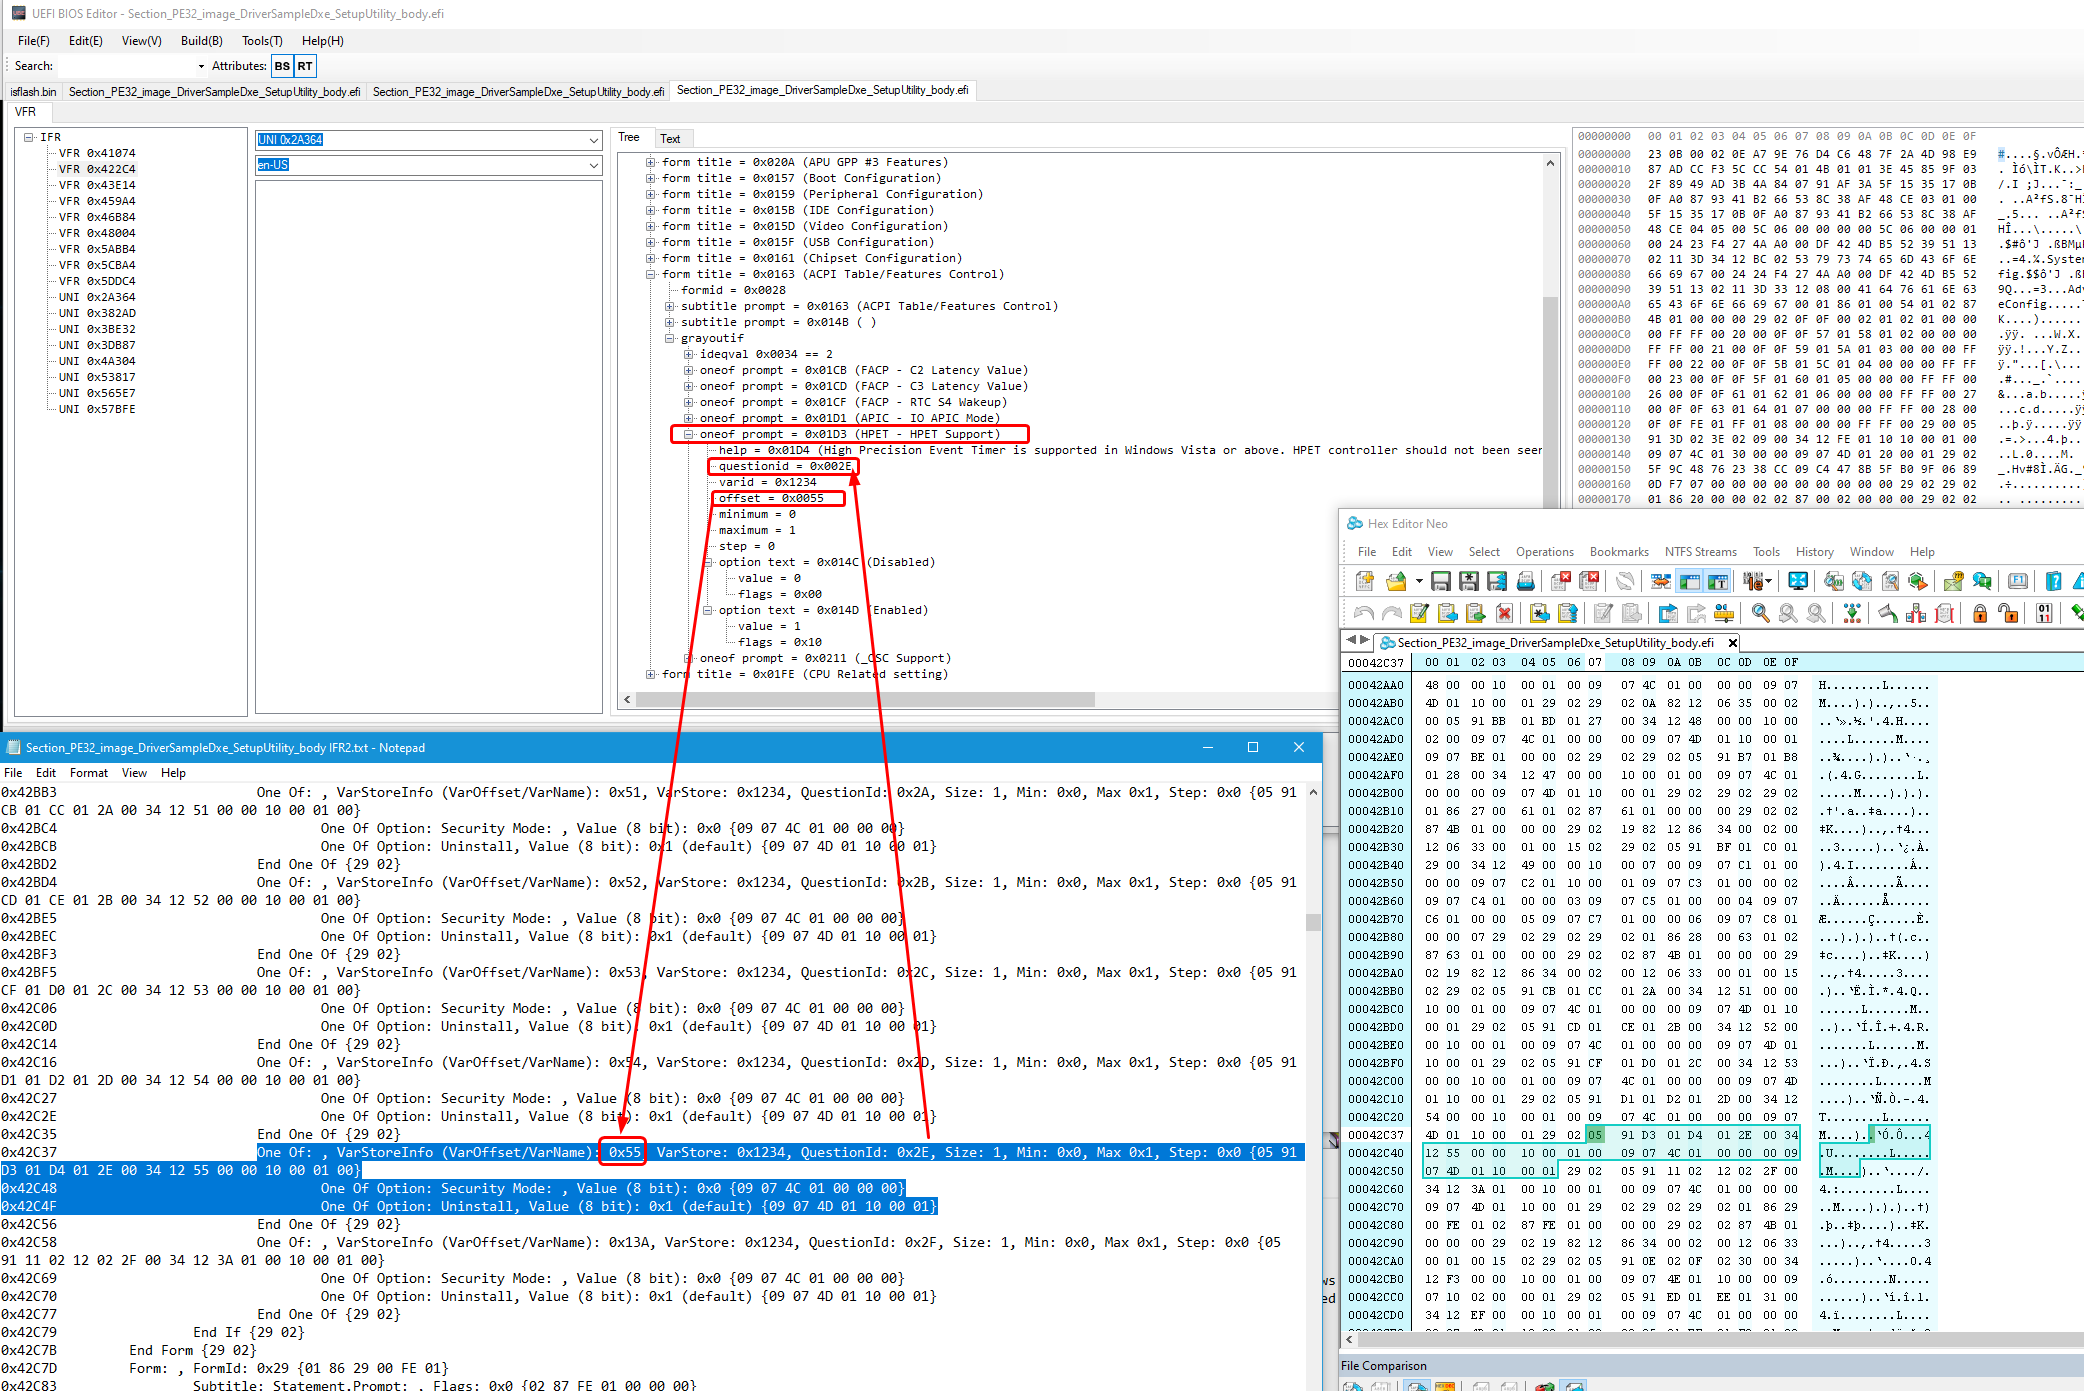Toggle the RT attribute button
The image size is (2084, 1391).
pos(305,66)
